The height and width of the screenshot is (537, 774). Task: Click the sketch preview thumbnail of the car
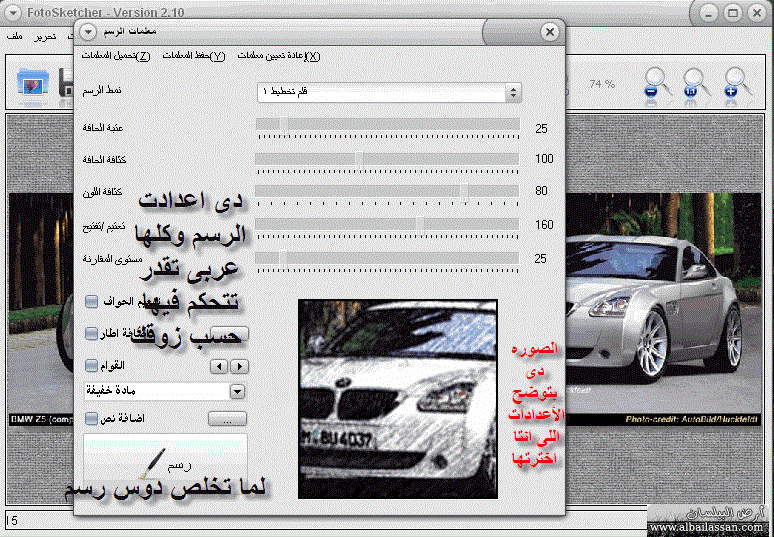pyautogui.click(x=398, y=398)
